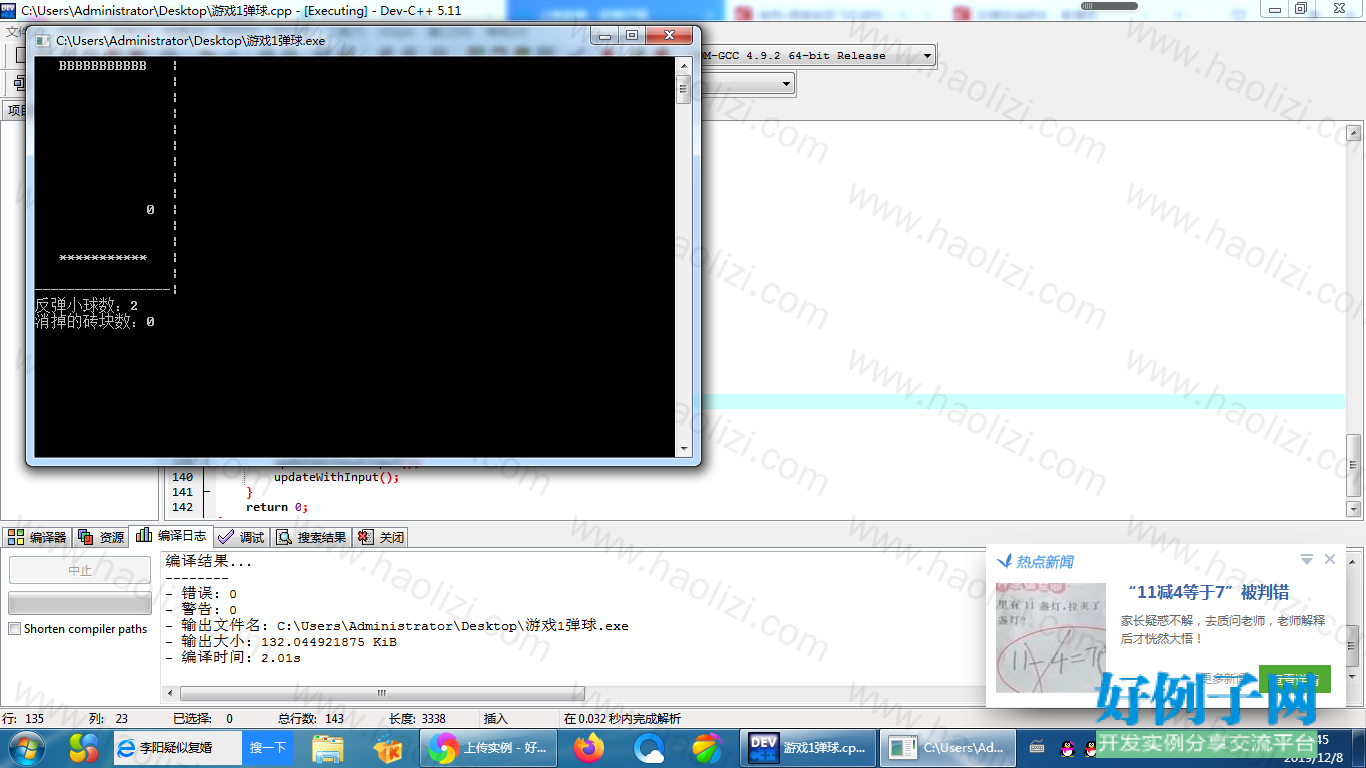Screen dimensions: 1366x768
Task: Click the 关闭 tab in bottom panel
Action: click(x=381, y=537)
